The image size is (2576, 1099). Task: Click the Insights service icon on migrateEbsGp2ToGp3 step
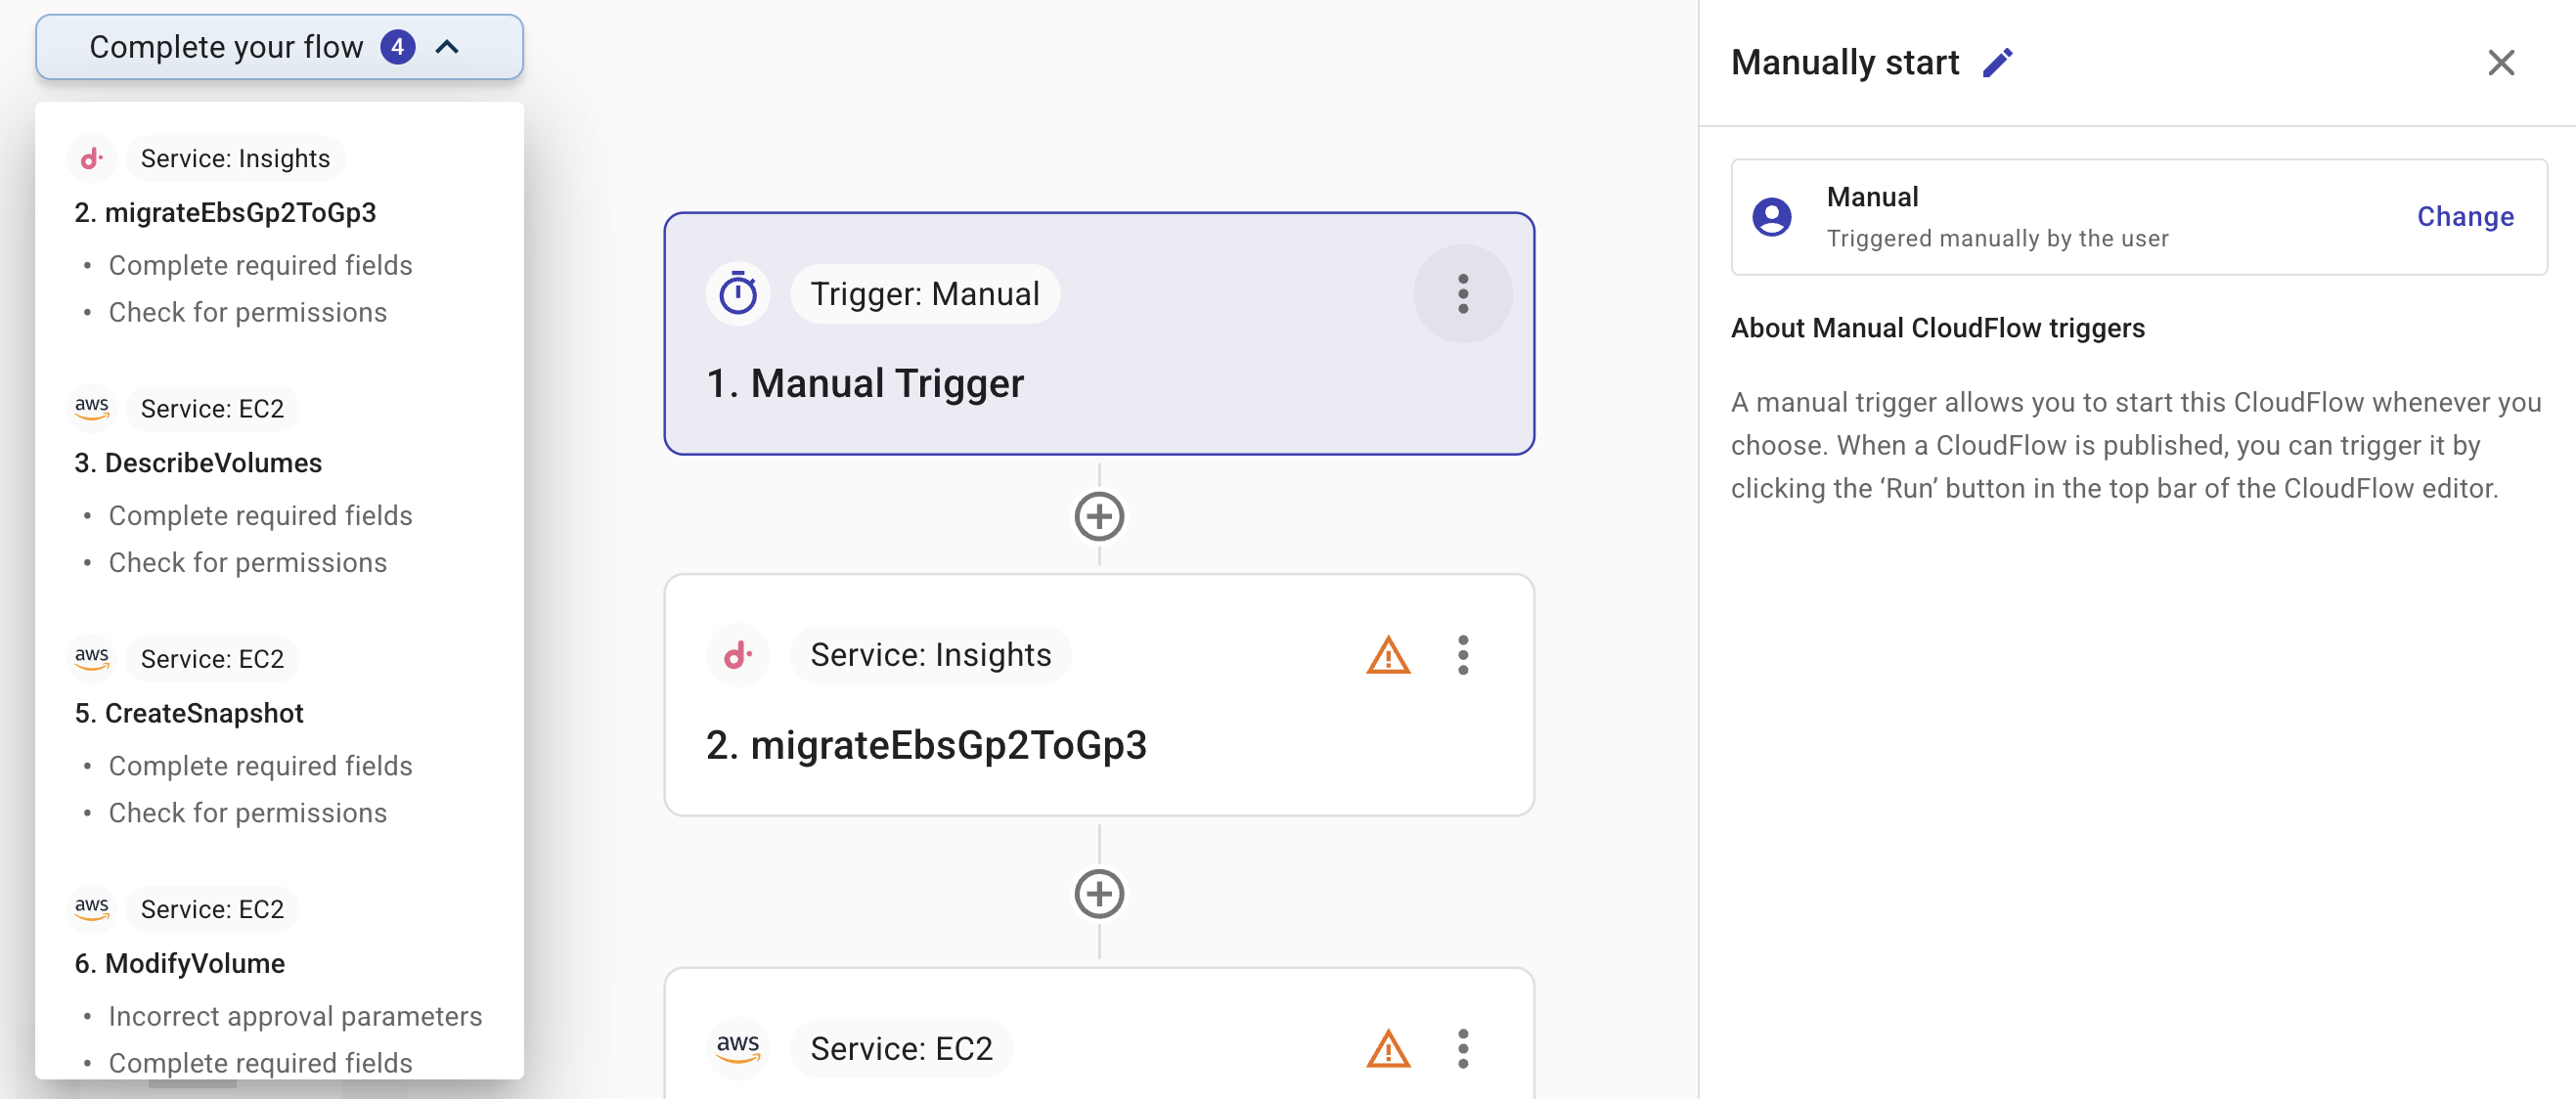coord(737,654)
